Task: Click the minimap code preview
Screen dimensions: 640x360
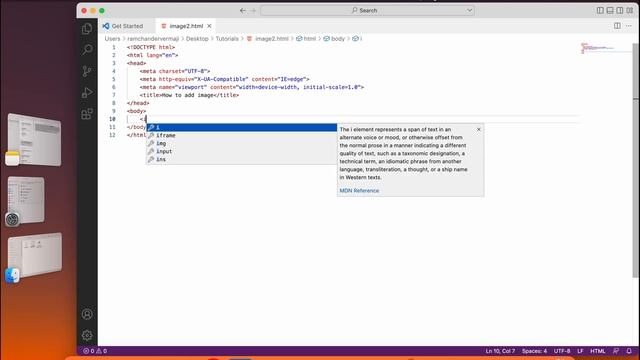Action: coord(605,48)
